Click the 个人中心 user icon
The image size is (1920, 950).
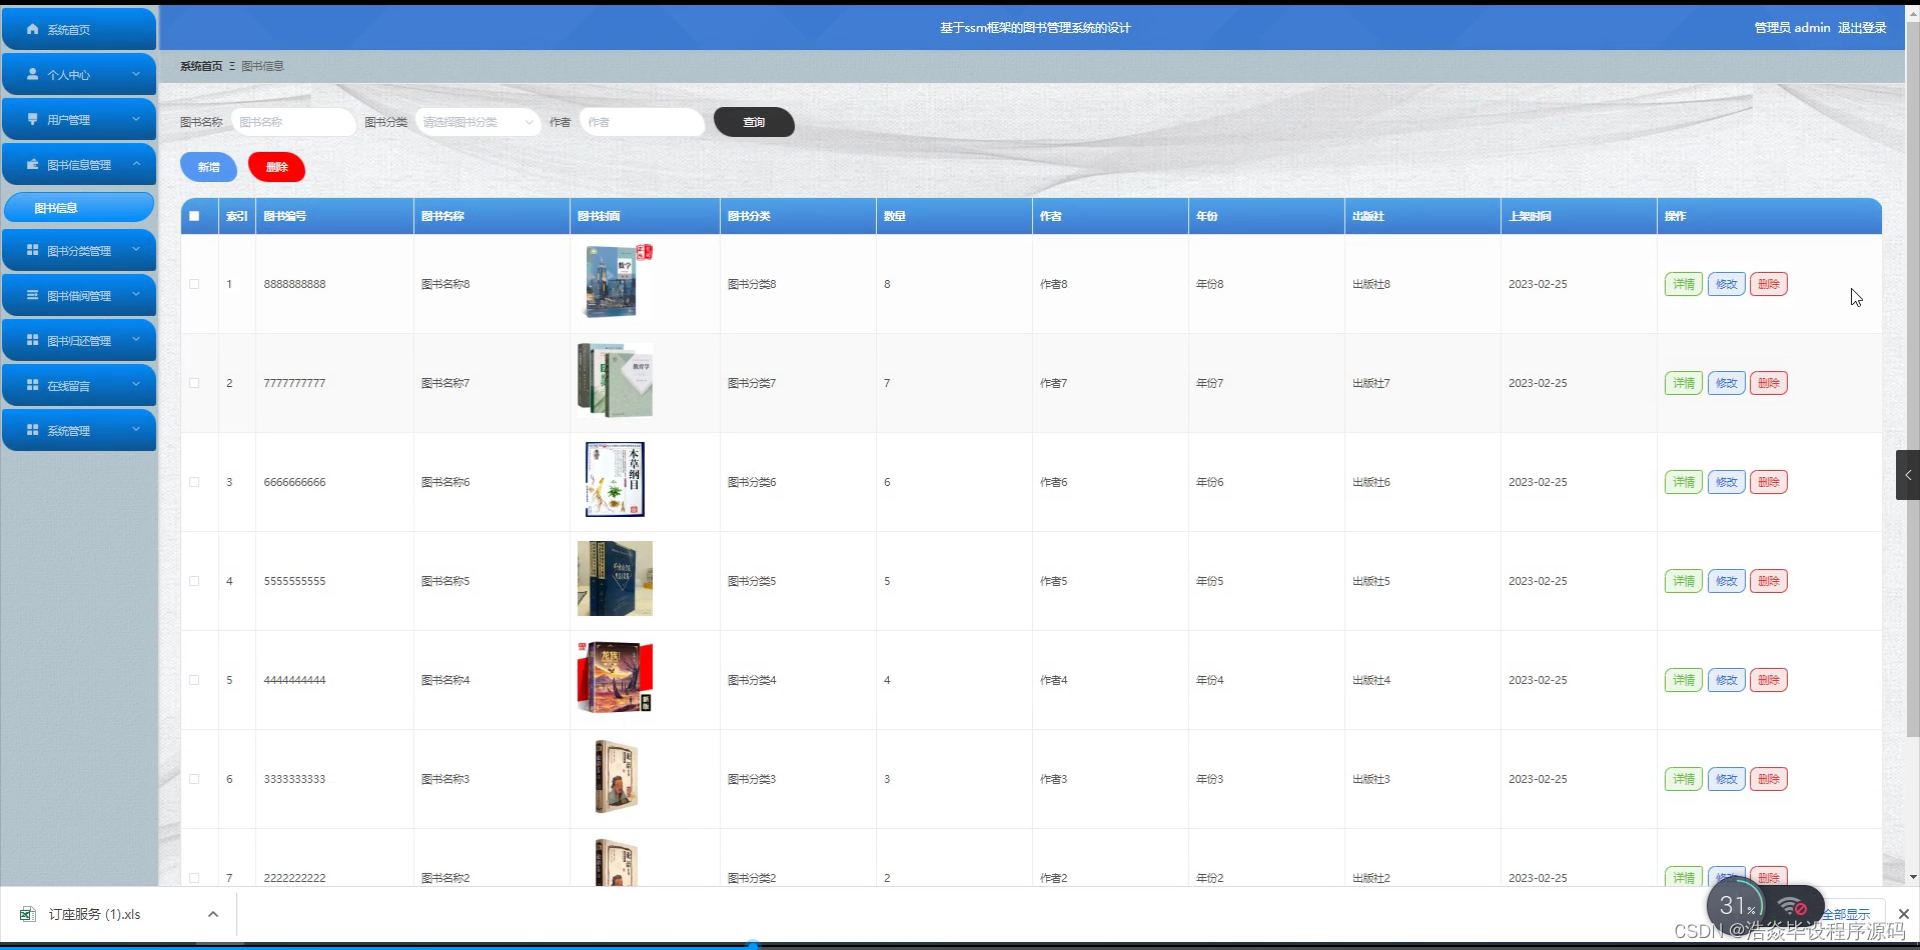31,74
